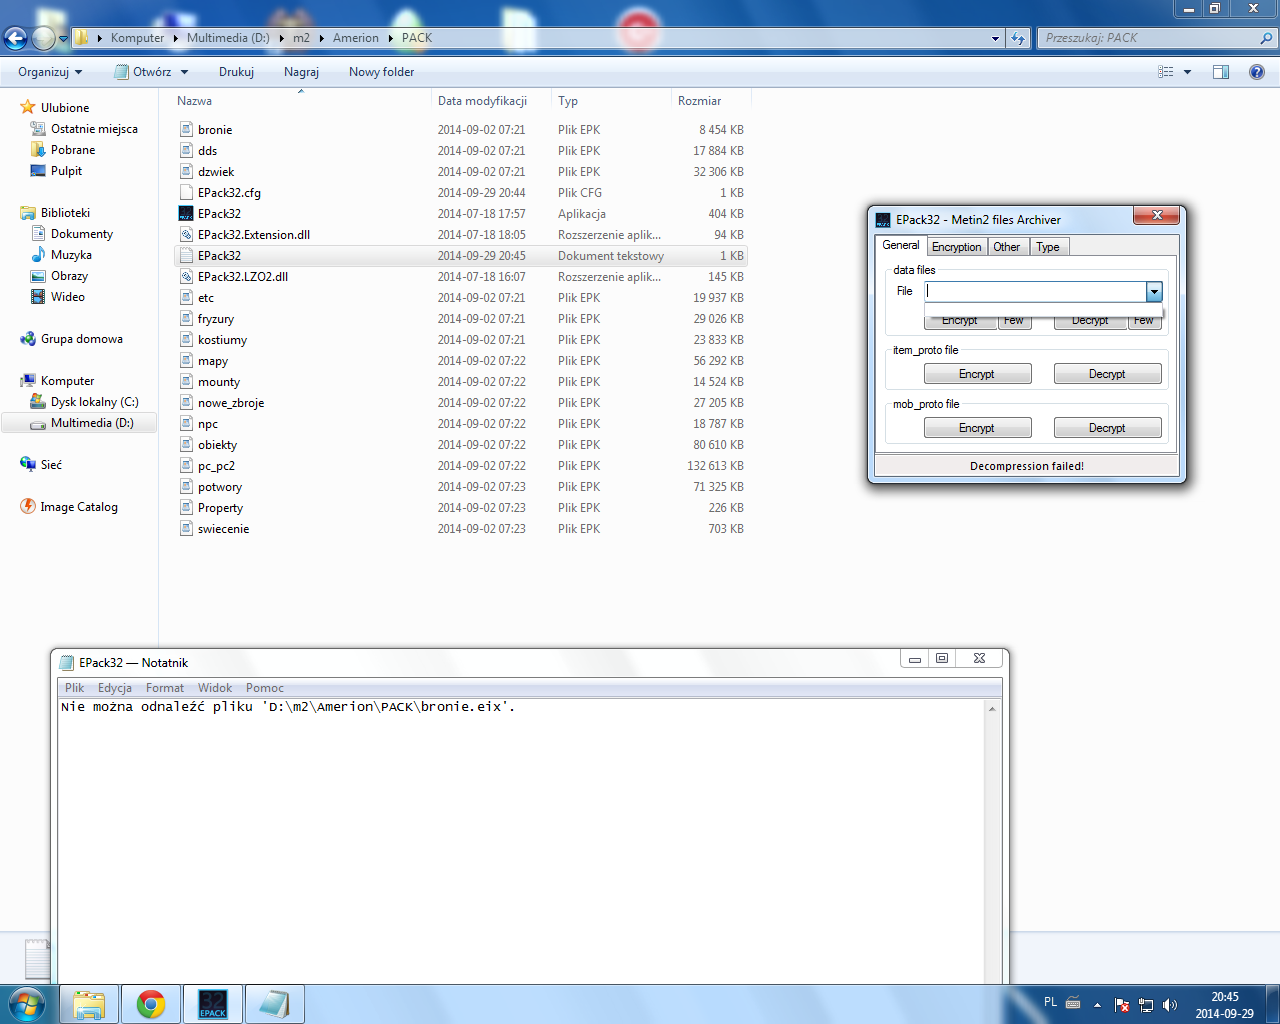Viewport: 1280px width, 1024px height.
Task: Show hidden tray icons arrow
Action: [x=1097, y=1005]
